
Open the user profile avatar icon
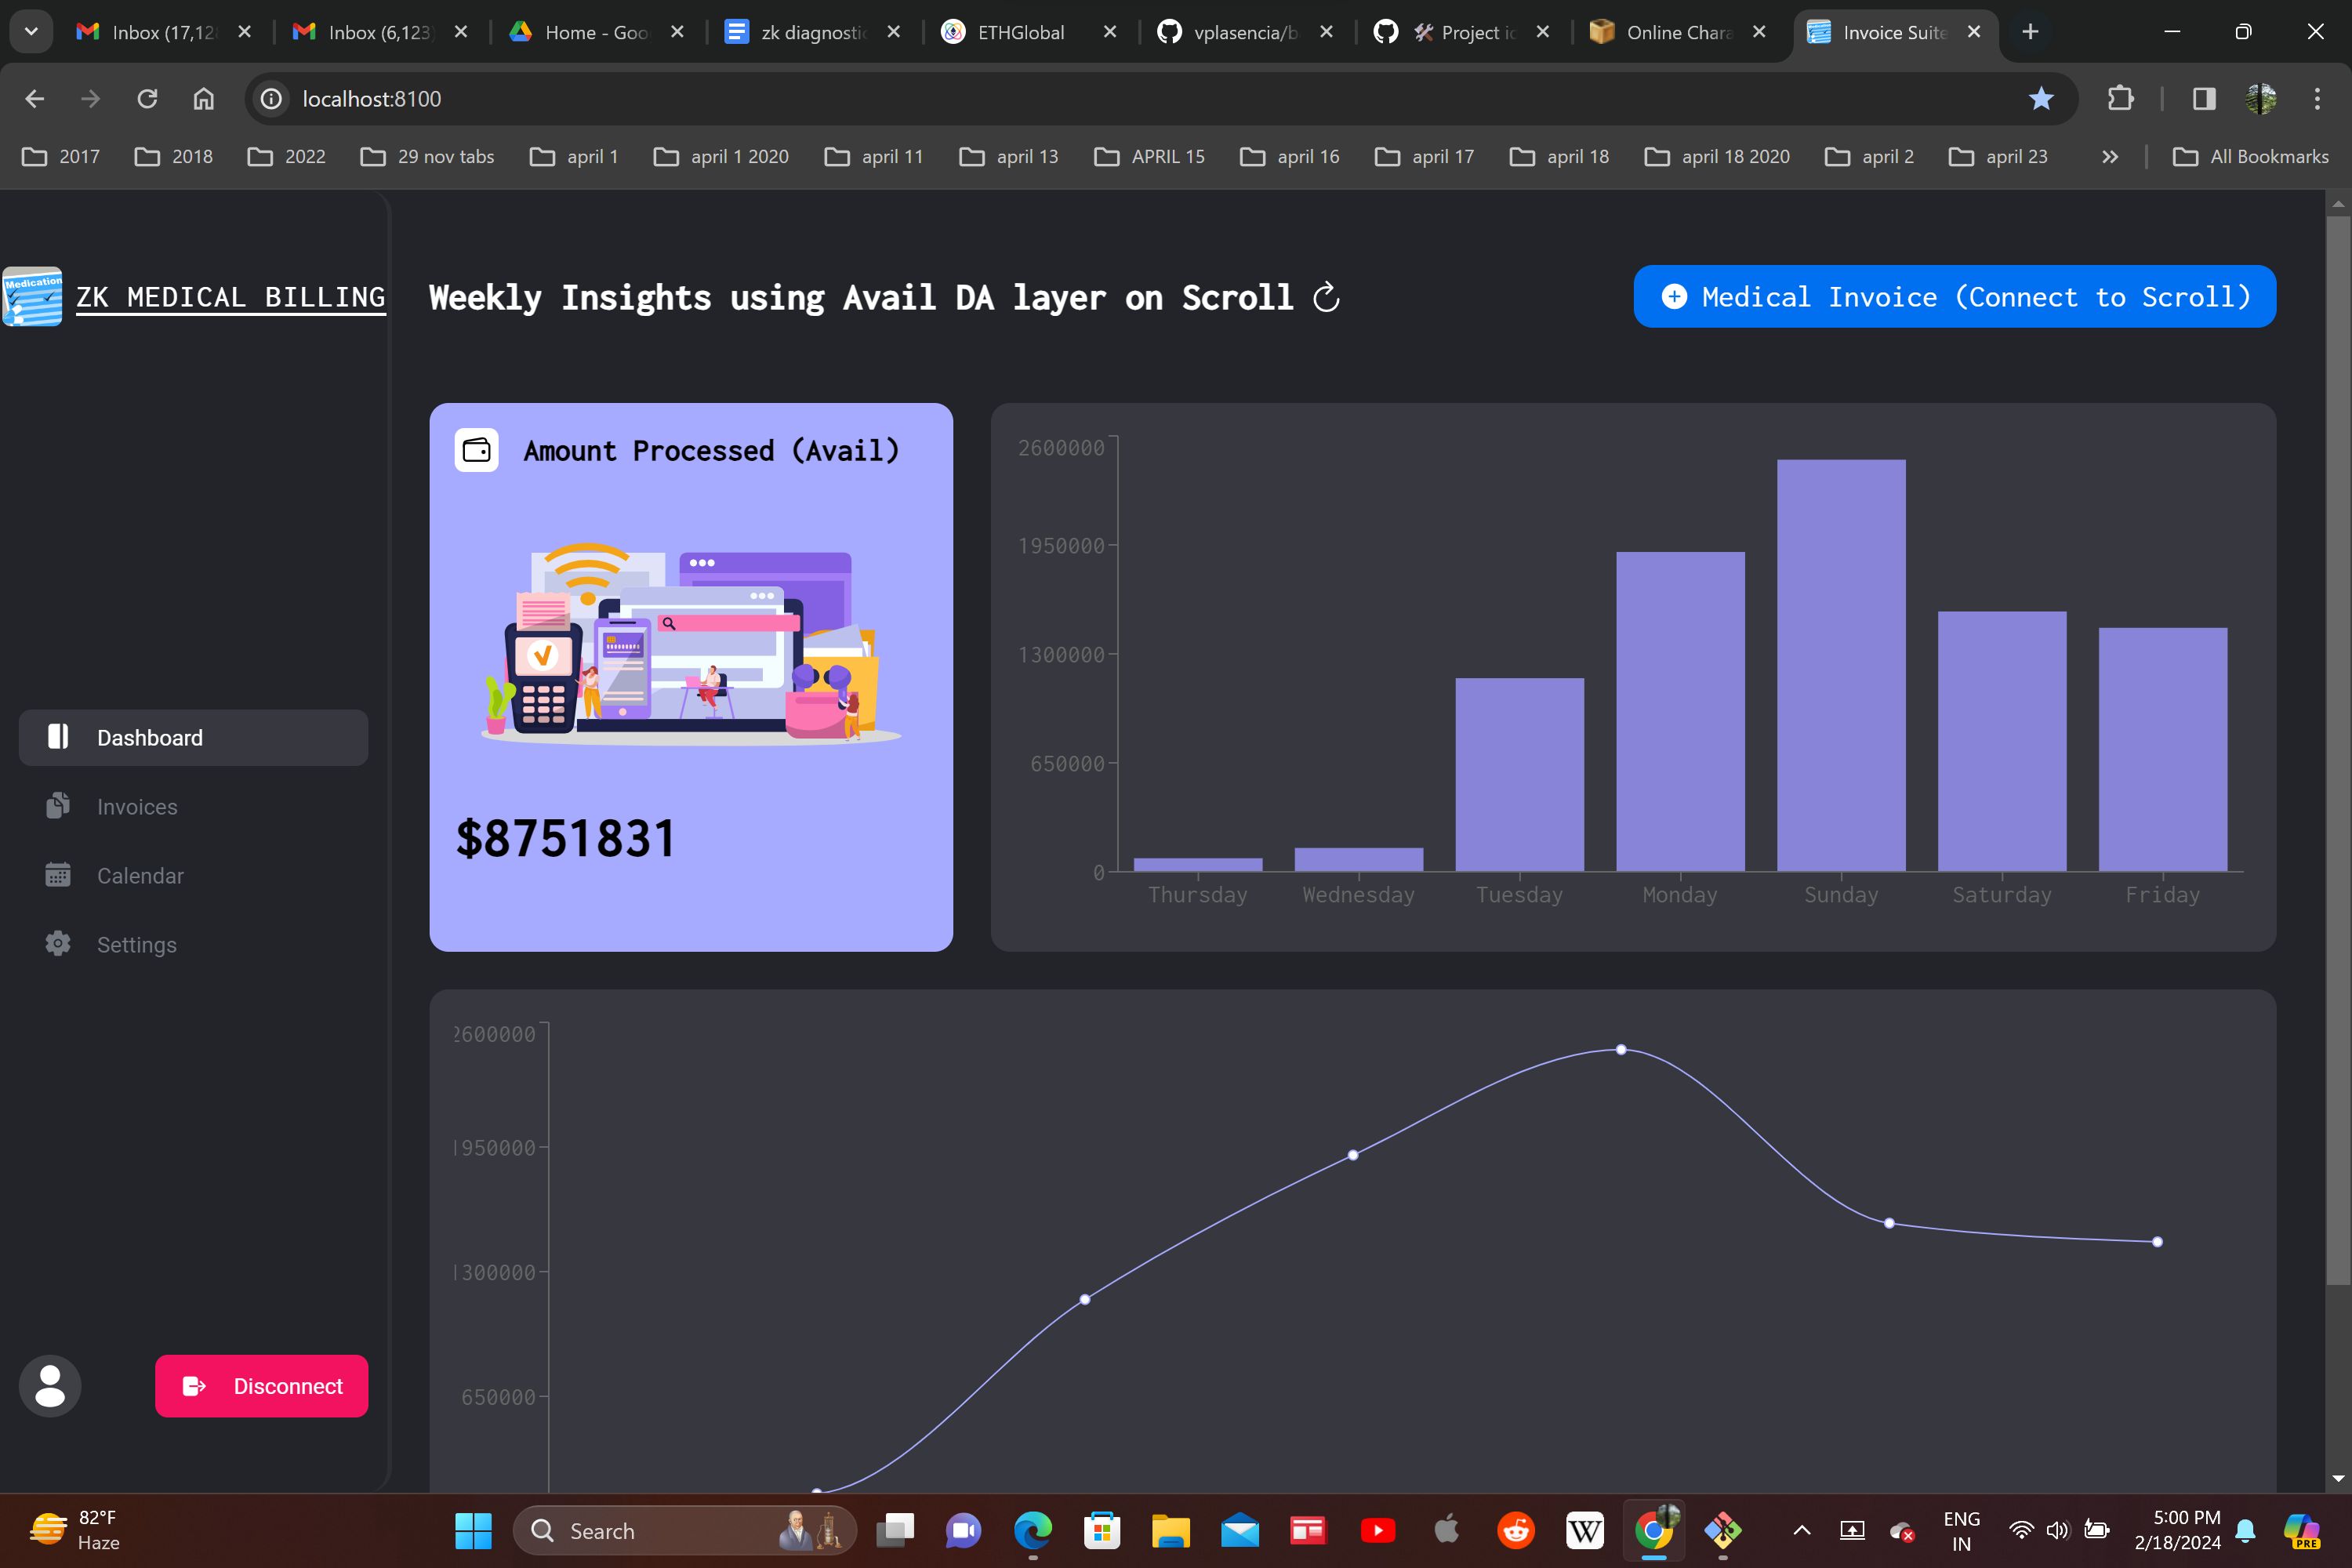[50, 1386]
